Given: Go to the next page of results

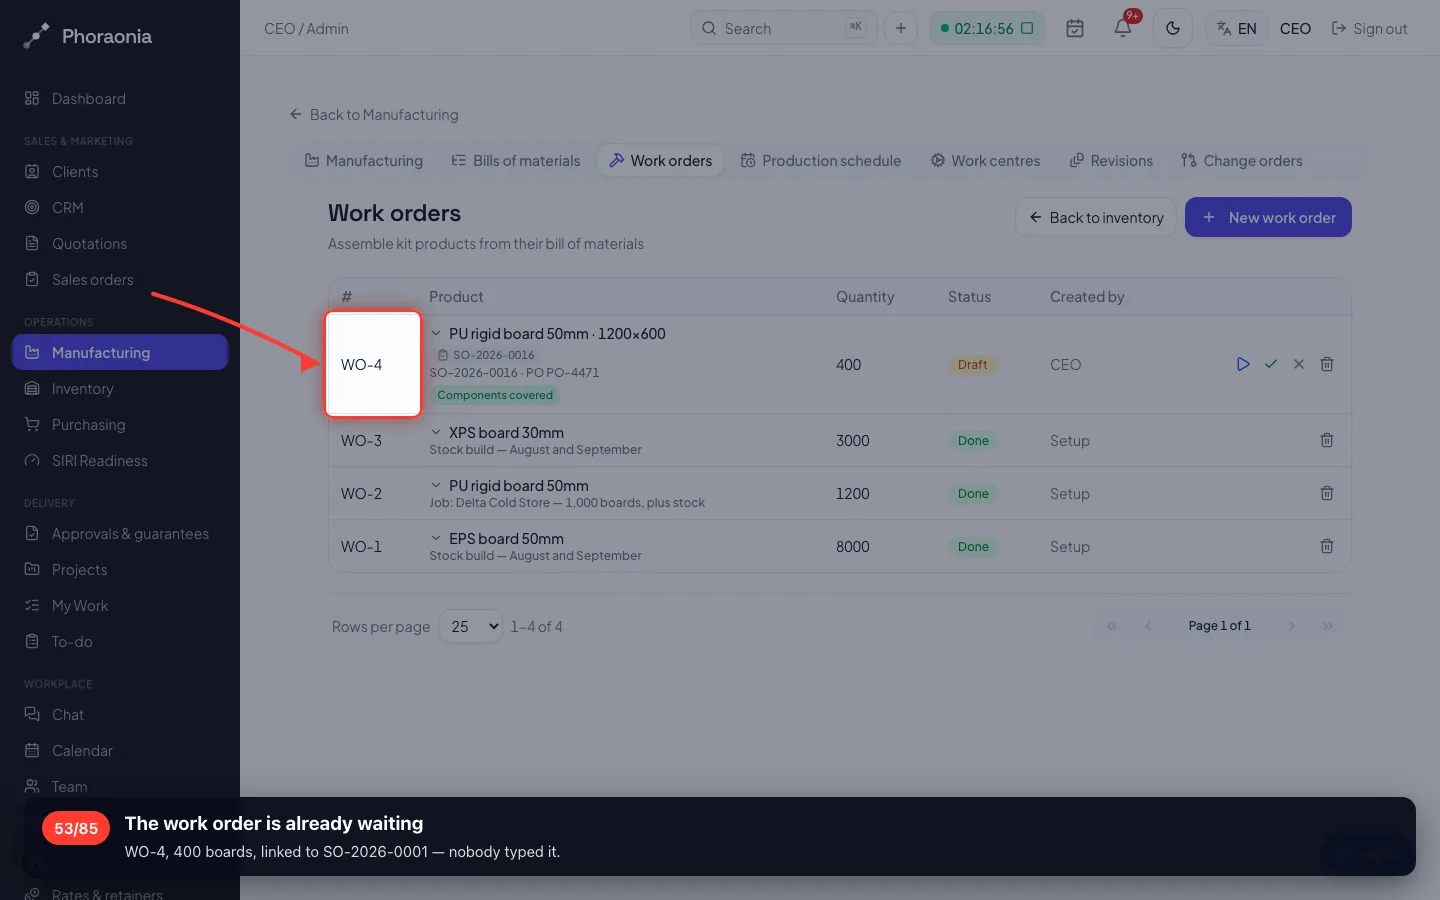Looking at the screenshot, I should point(1292,626).
